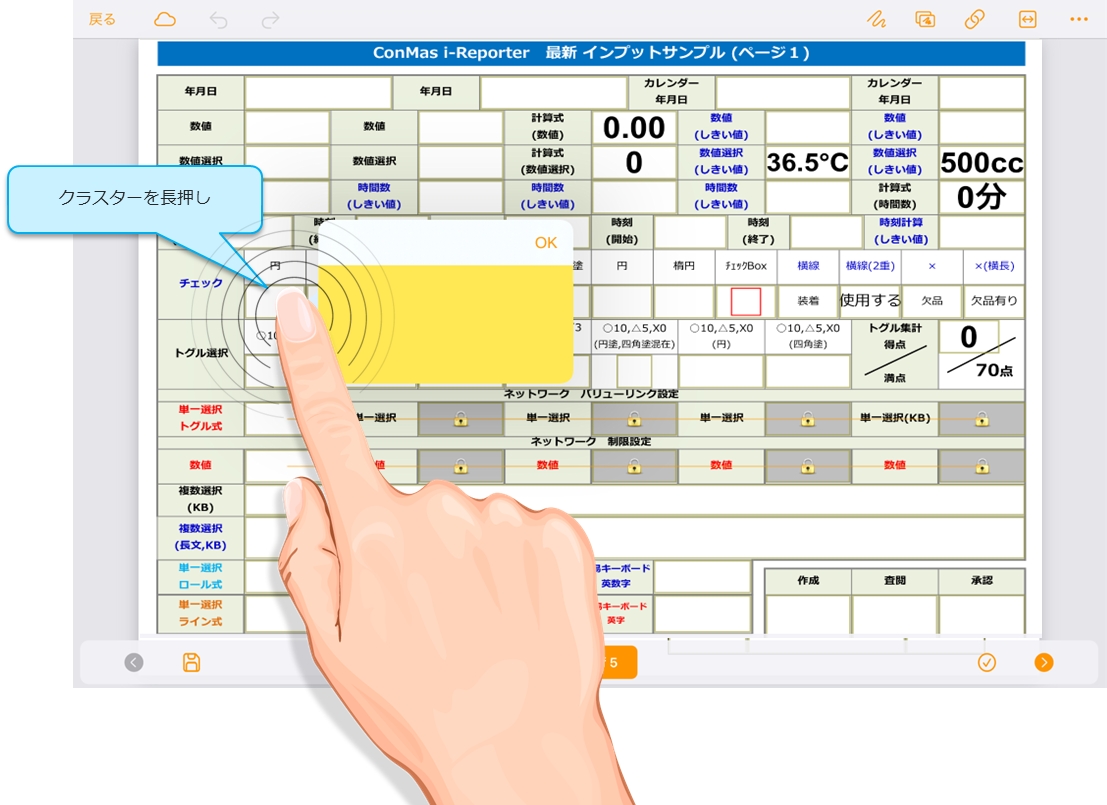Tap the 横線(2重) check label cell

click(870, 266)
